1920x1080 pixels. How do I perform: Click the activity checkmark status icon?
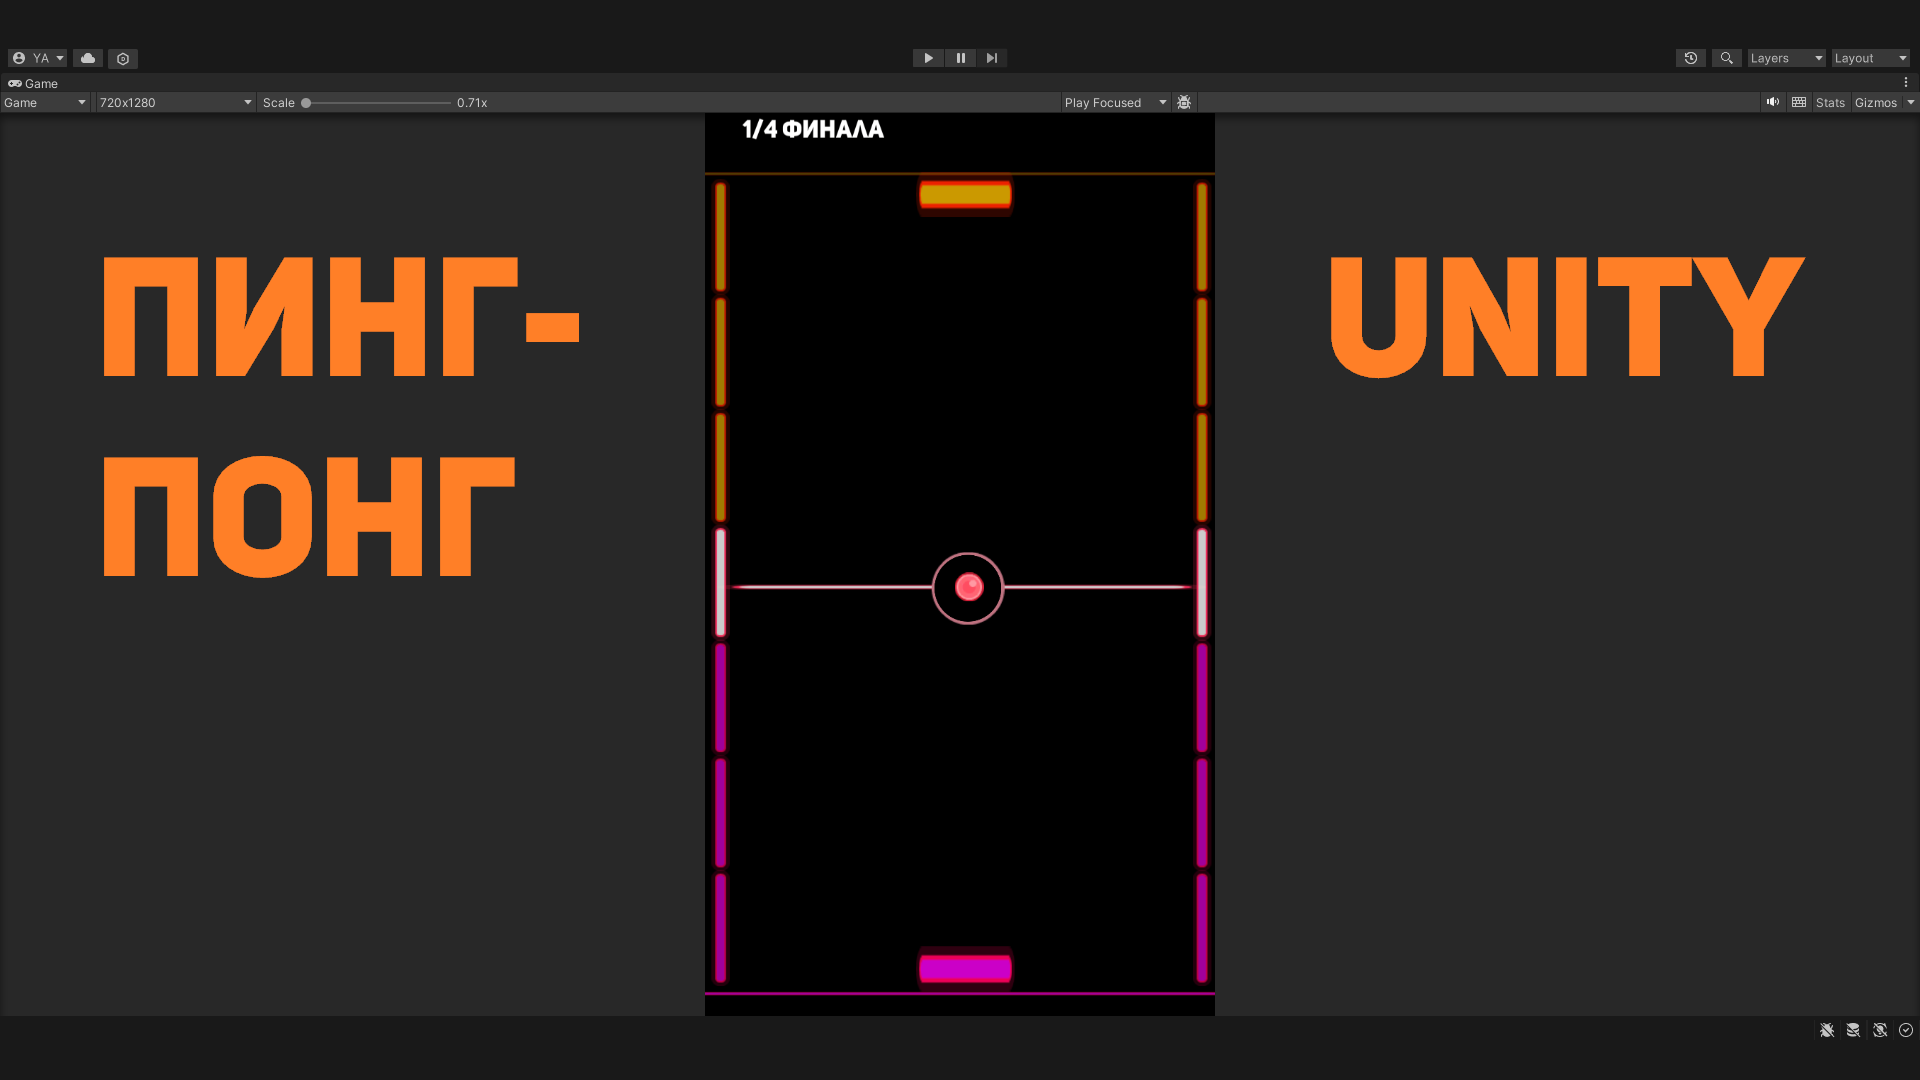click(x=1906, y=1030)
